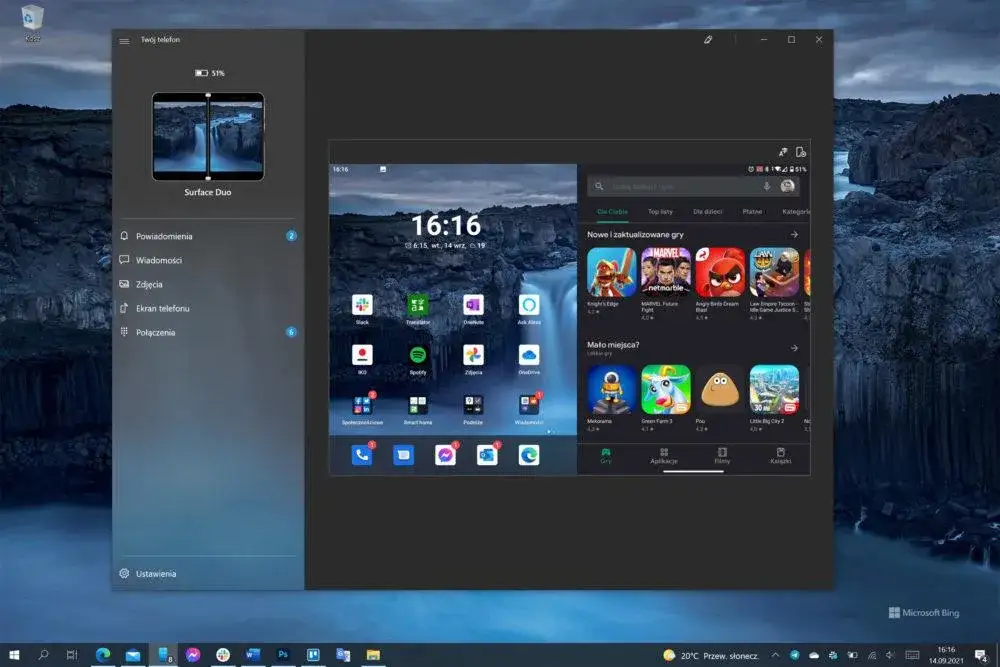Select Aplikacje tab in Play Store bottom bar

(x=664, y=456)
